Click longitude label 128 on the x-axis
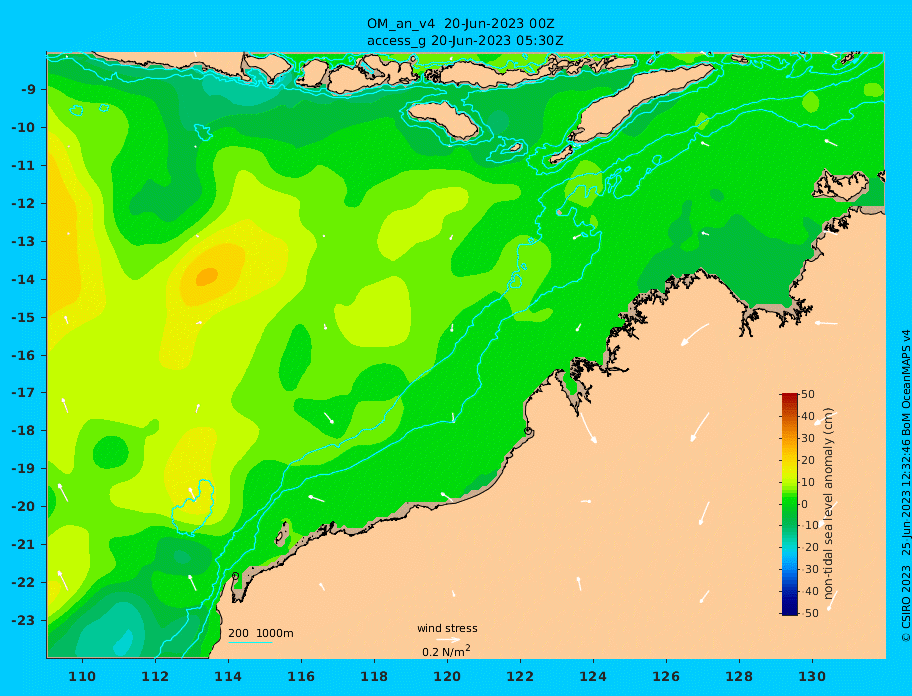Image resolution: width=912 pixels, height=696 pixels. click(x=739, y=676)
